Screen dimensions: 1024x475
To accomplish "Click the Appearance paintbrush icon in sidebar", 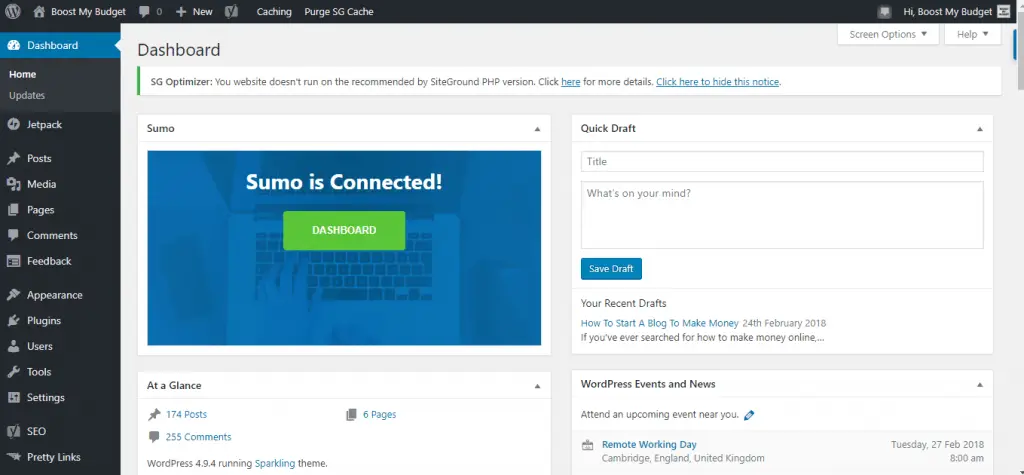I will point(14,295).
